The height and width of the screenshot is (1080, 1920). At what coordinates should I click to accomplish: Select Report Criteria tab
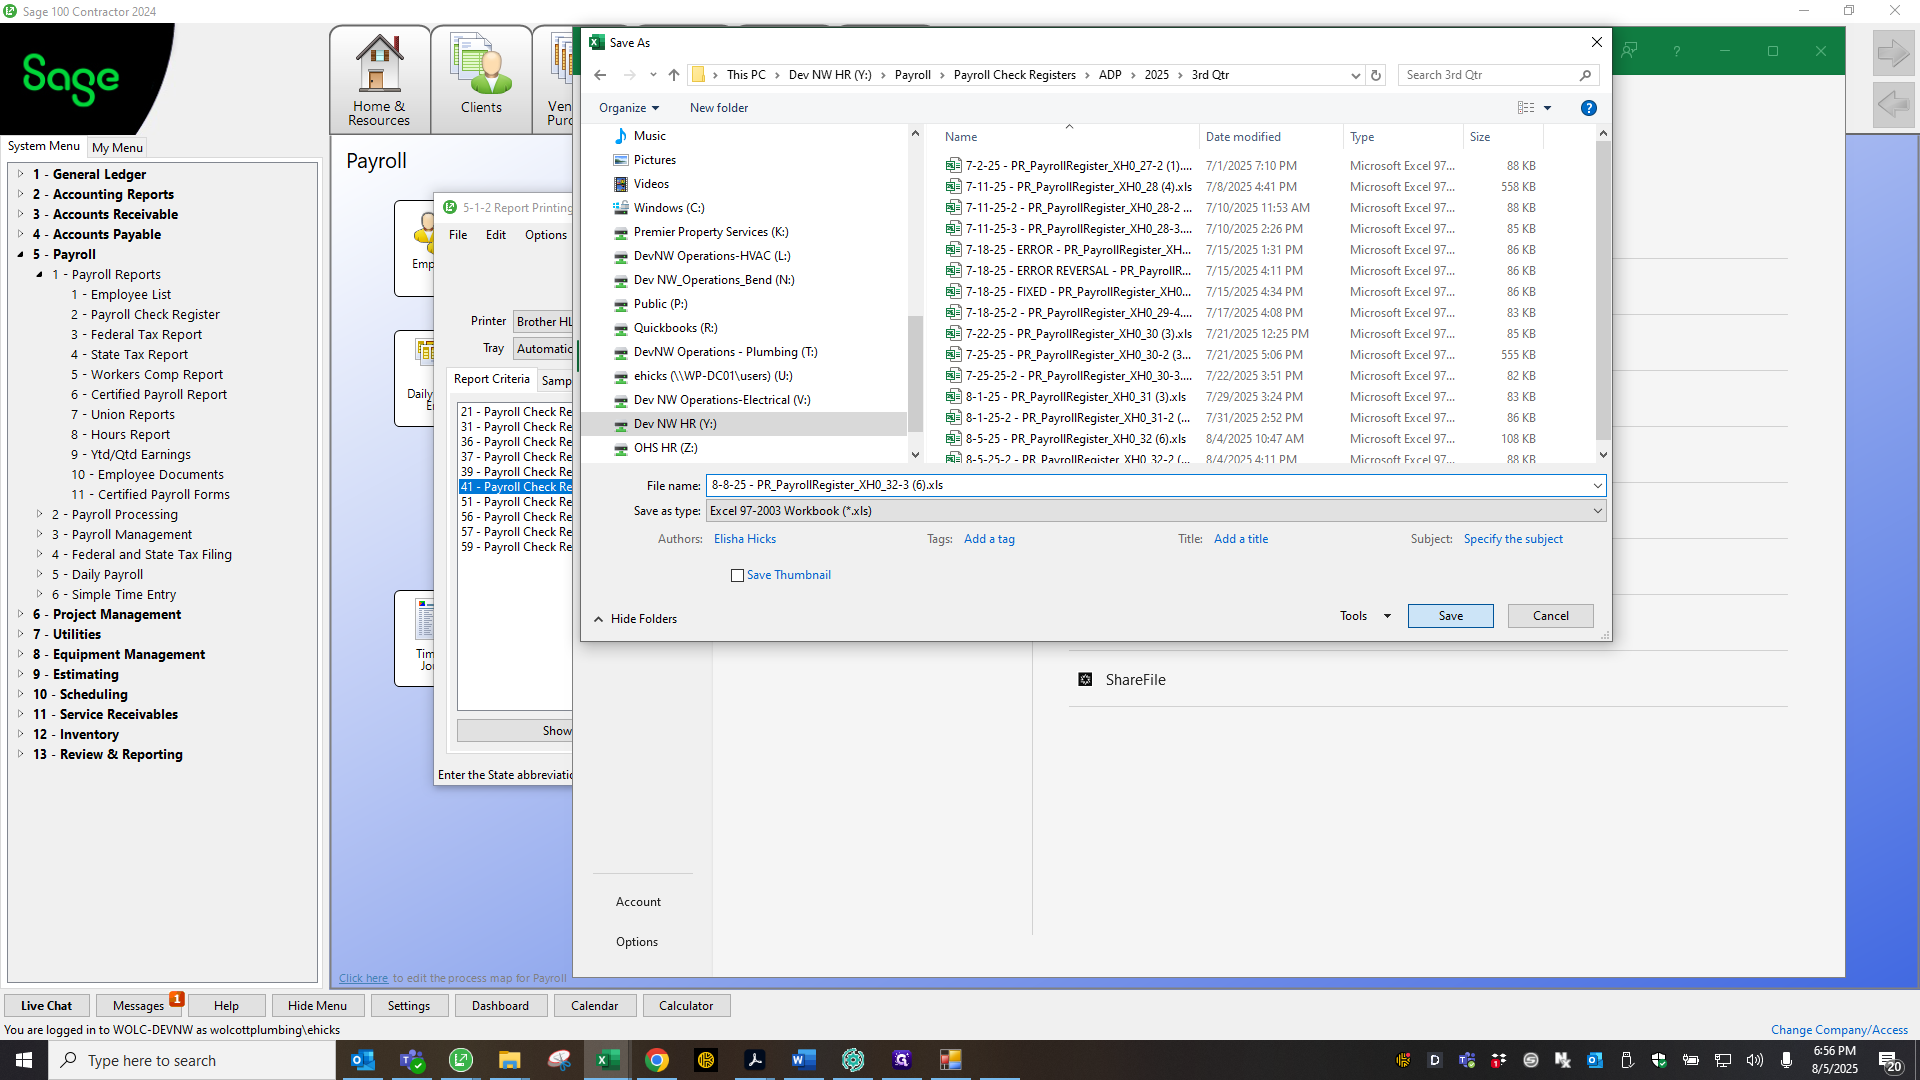coord(491,379)
